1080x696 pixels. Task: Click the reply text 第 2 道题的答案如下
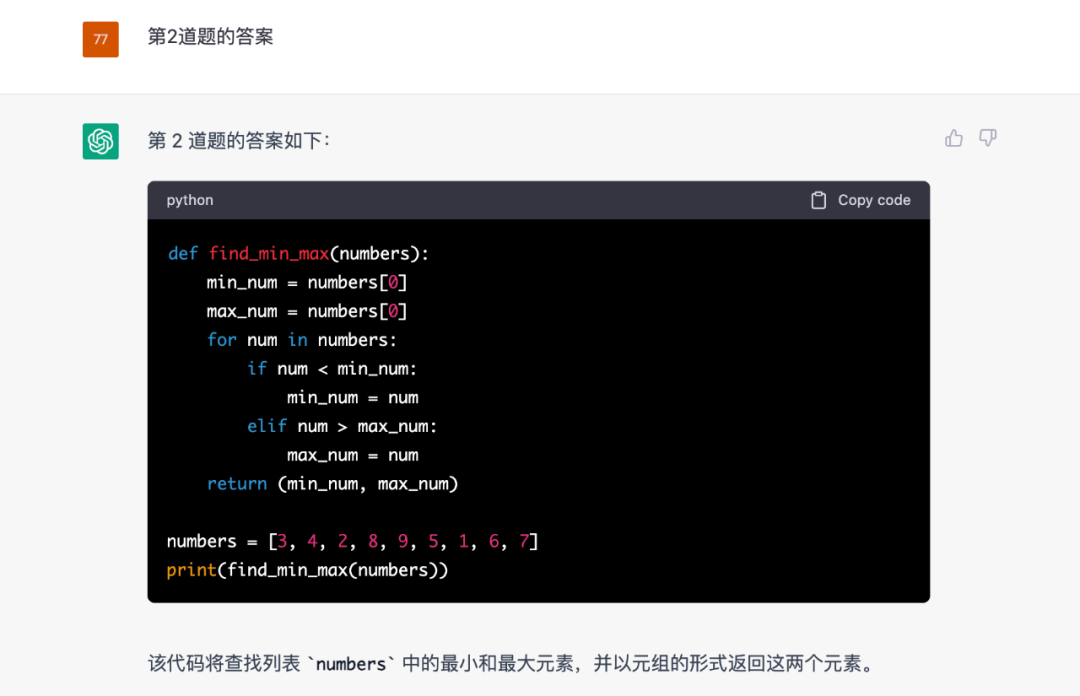(239, 141)
